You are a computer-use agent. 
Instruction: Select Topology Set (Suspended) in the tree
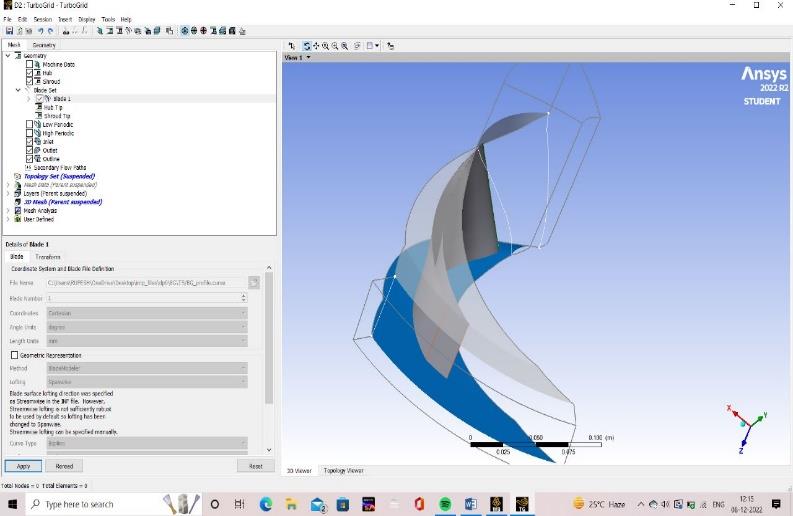click(x=59, y=176)
